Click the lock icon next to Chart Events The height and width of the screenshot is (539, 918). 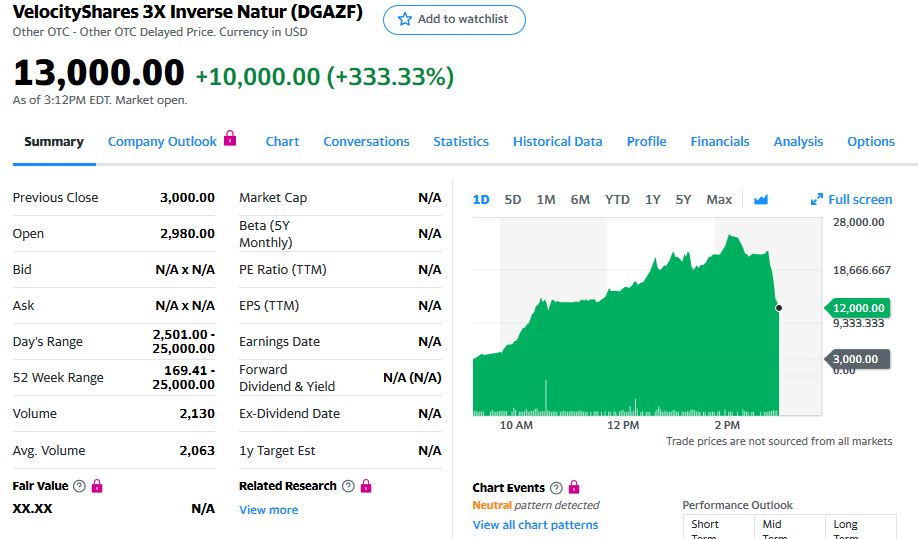pyautogui.click(x=574, y=487)
